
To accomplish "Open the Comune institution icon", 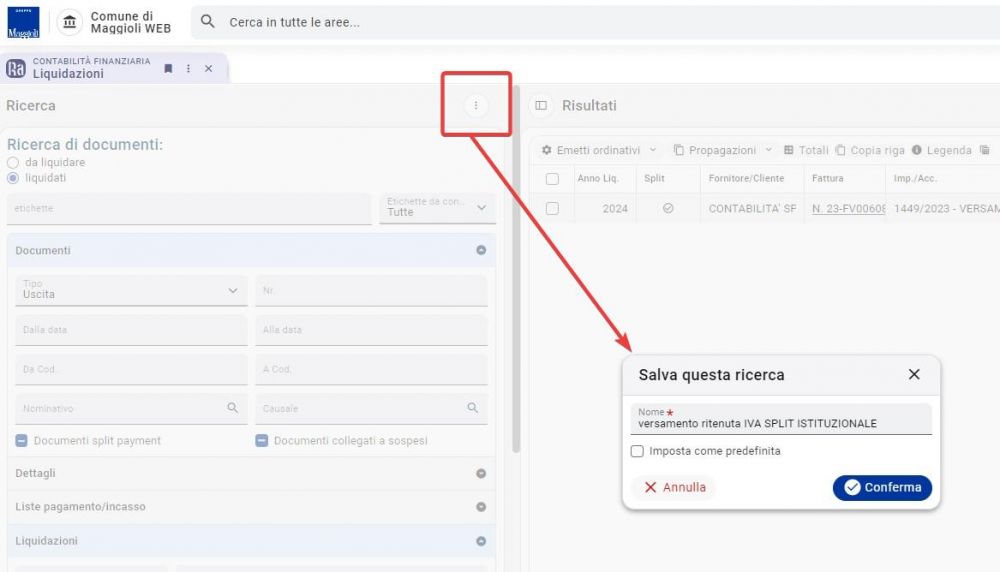I will [70, 22].
